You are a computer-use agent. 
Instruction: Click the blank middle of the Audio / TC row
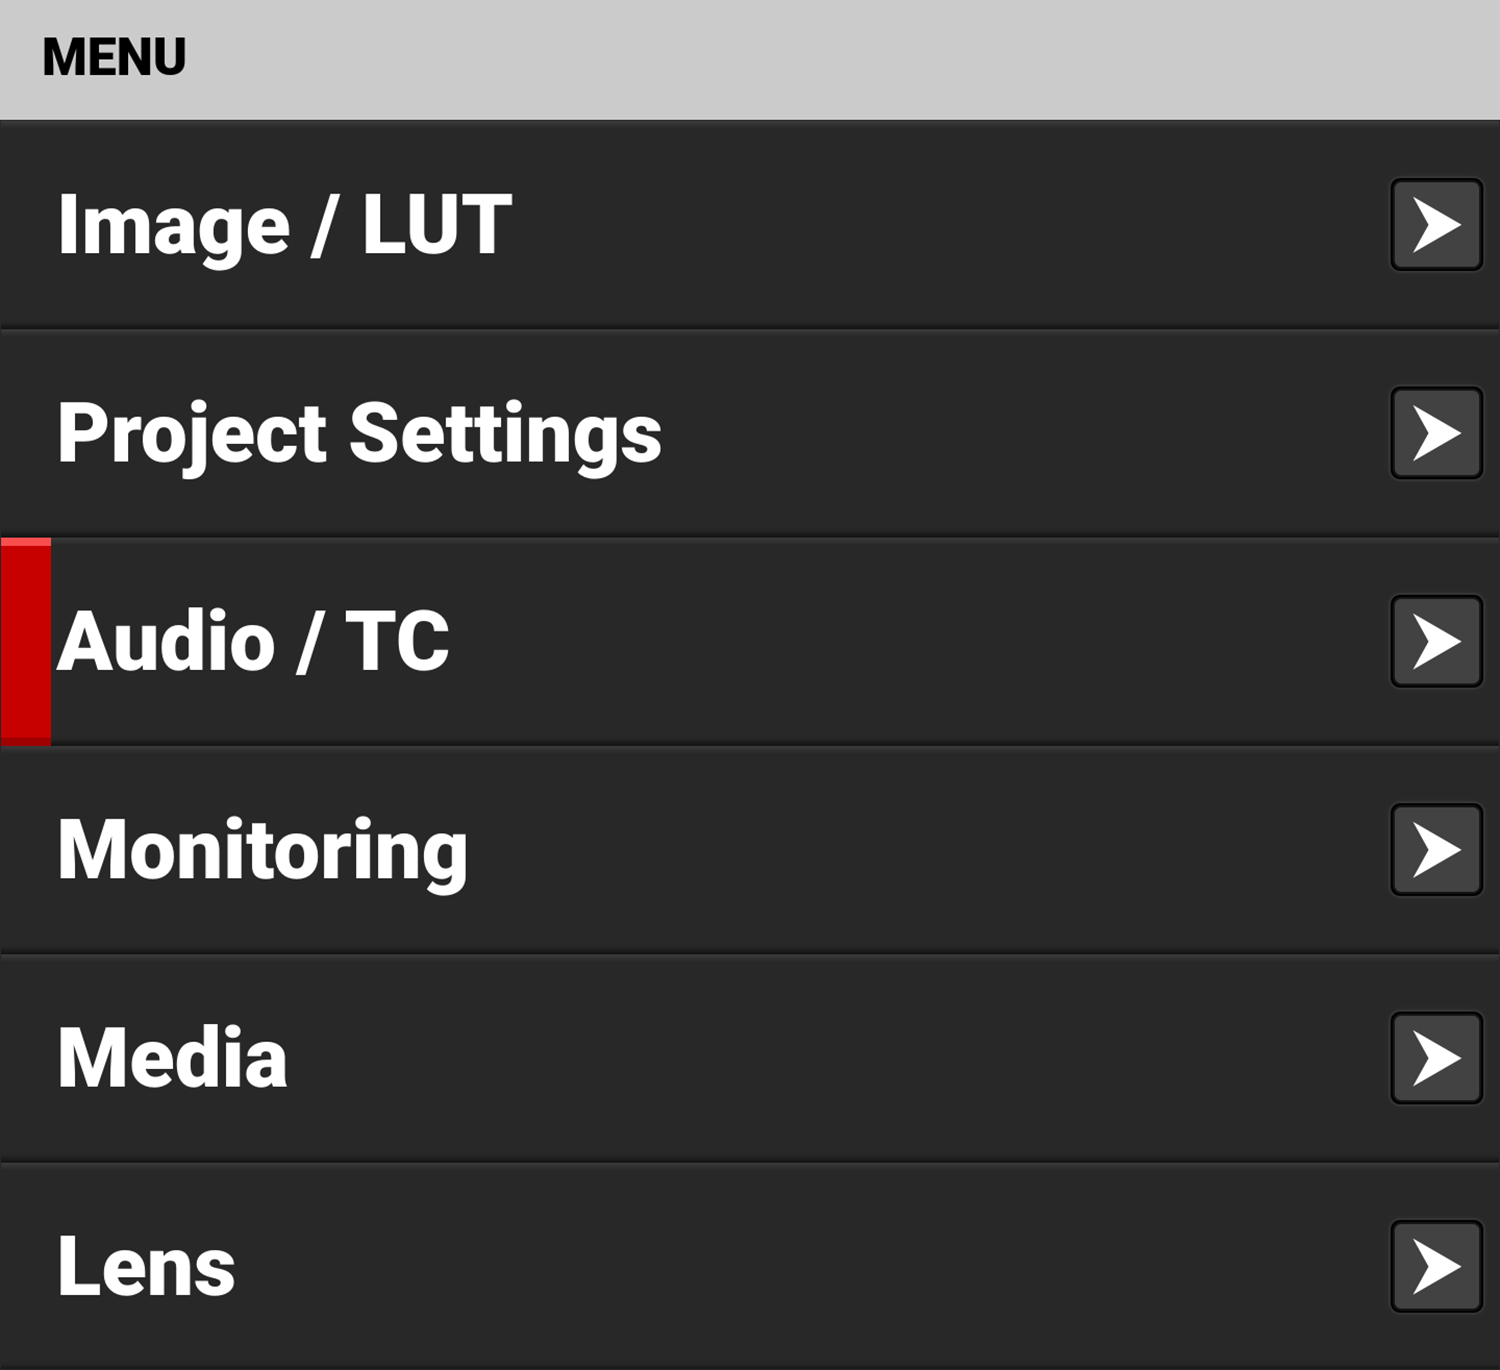tap(900, 641)
